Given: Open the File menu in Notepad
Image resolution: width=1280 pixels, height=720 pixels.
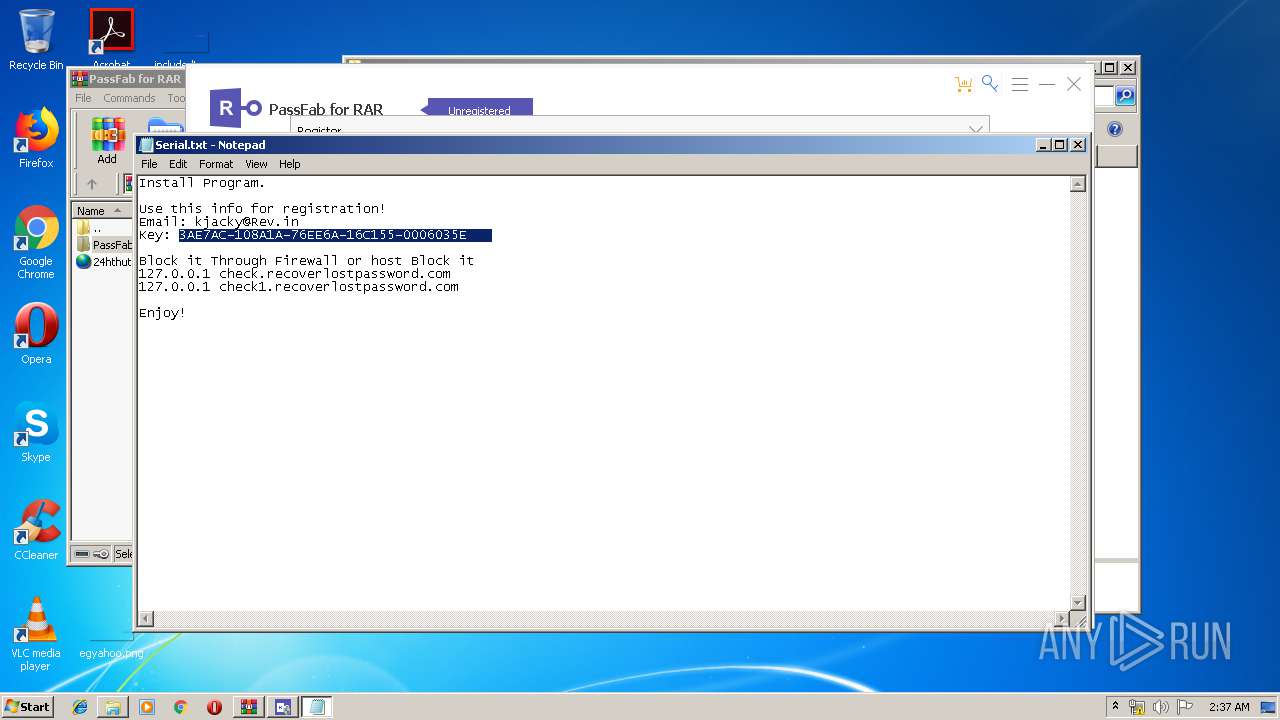Looking at the screenshot, I should point(149,164).
